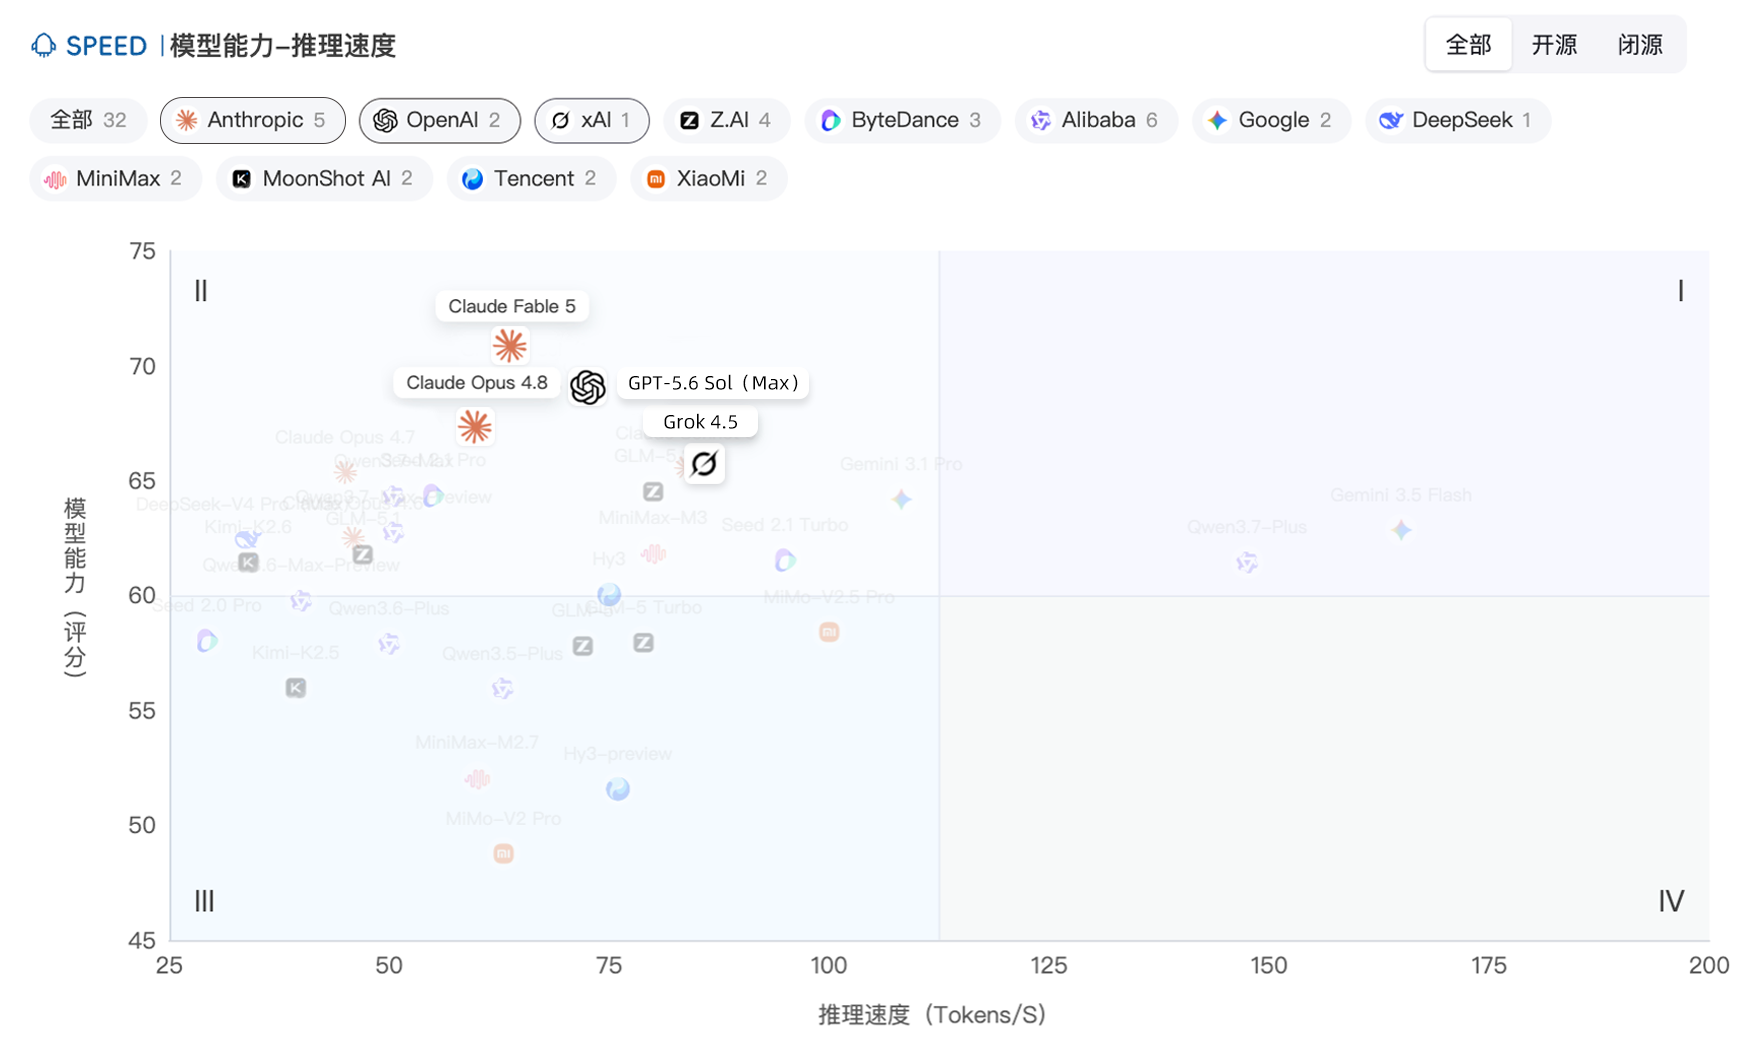The width and height of the screenshot is (1753, 1048).
Task: Select the Gemini 3.1 Pro data point
Action: coord(902,499)
